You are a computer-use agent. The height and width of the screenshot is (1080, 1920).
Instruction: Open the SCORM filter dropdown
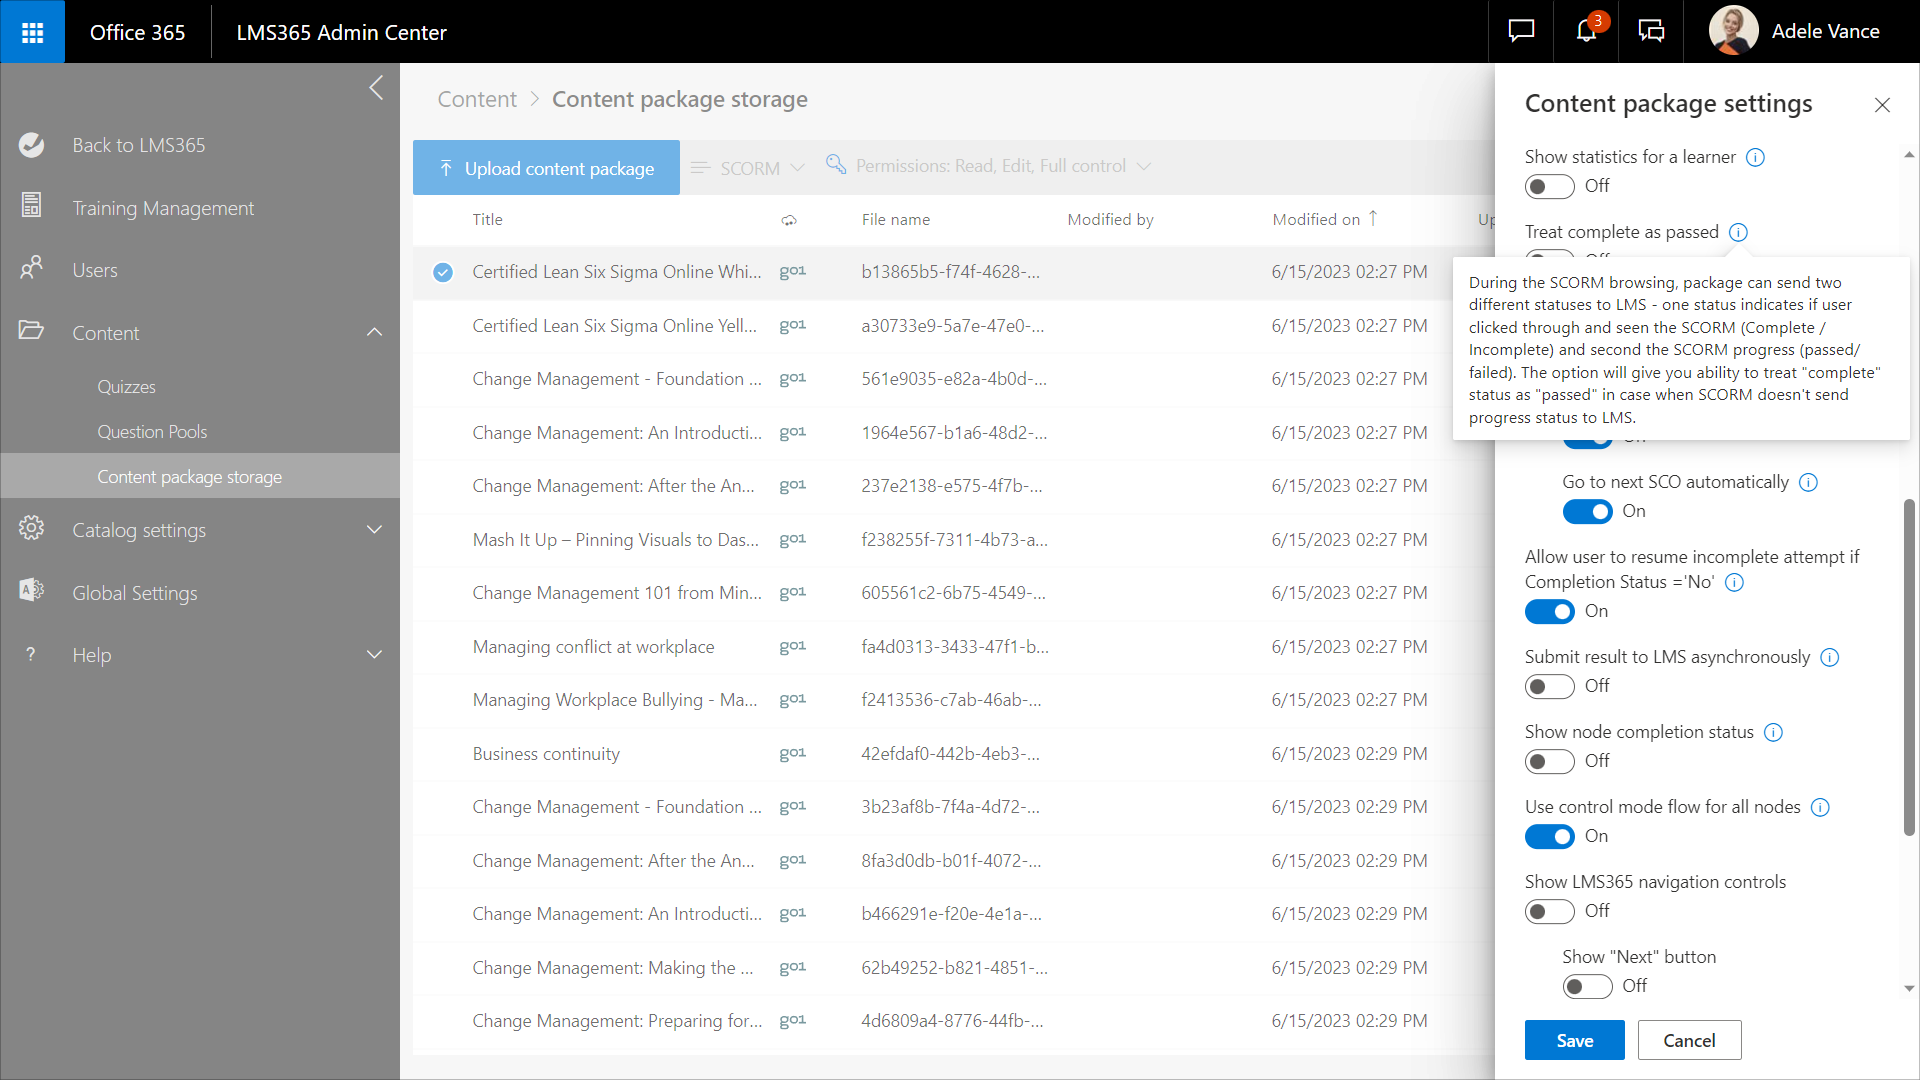click(749, 168)
